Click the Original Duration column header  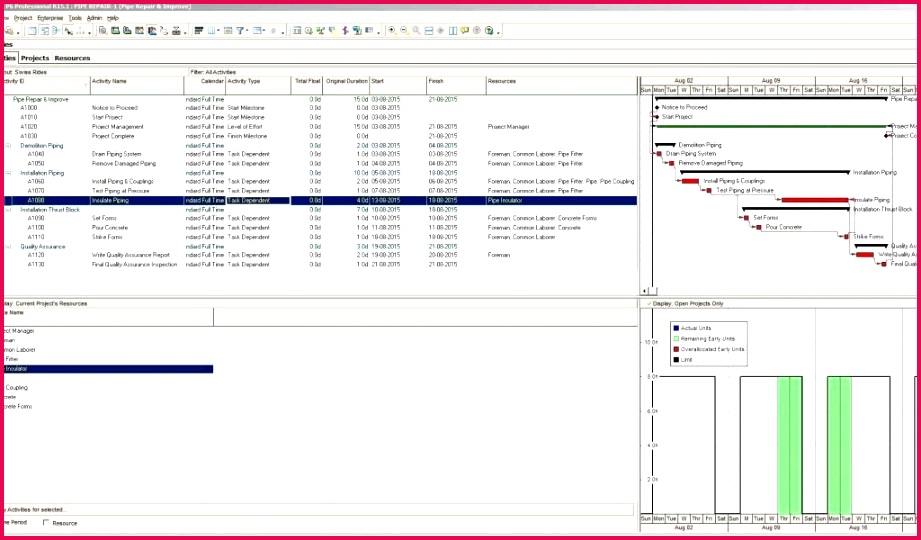tap(346, 81)
